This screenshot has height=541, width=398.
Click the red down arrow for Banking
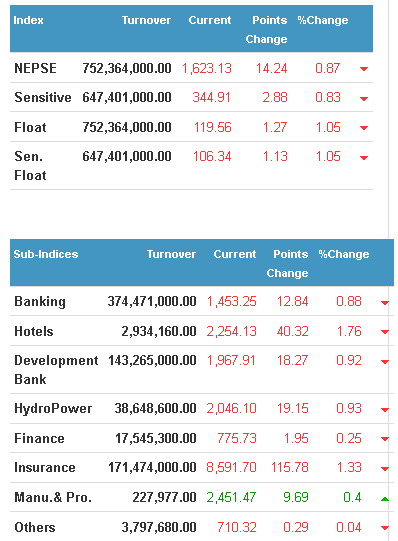click(x=385, y=303)
